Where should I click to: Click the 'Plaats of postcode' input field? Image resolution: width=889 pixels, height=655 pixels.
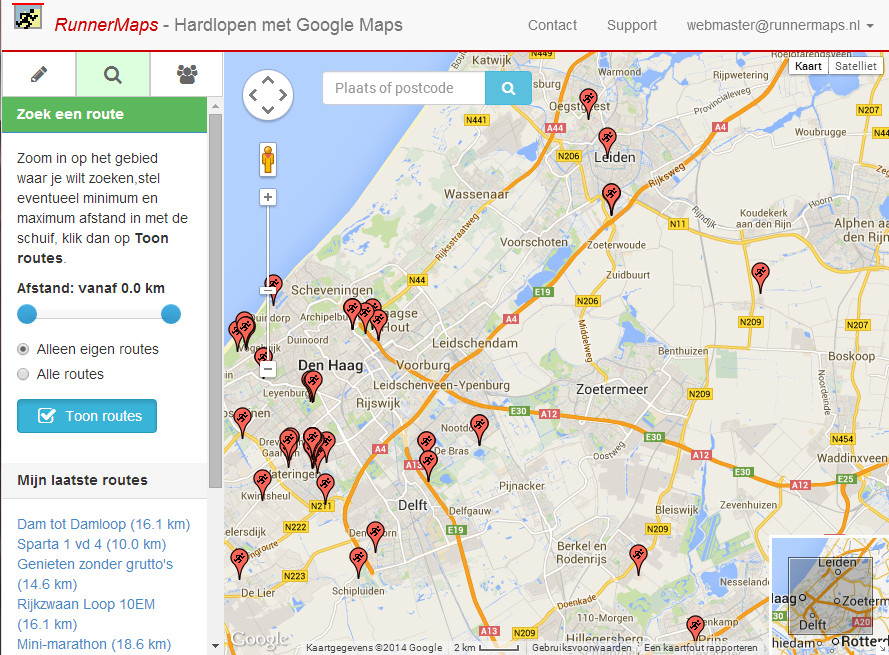click(x=404, y=88)
